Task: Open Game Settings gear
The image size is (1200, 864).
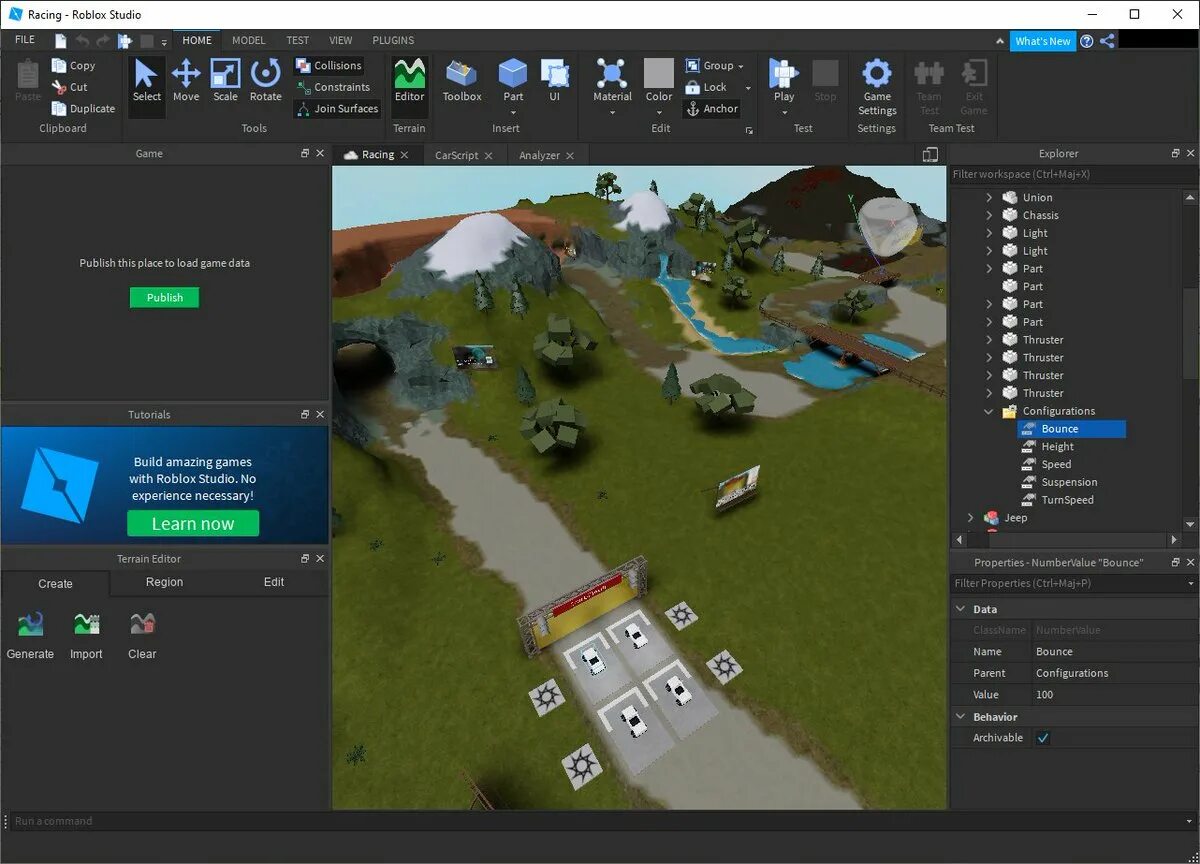Action: click(877, 86)
